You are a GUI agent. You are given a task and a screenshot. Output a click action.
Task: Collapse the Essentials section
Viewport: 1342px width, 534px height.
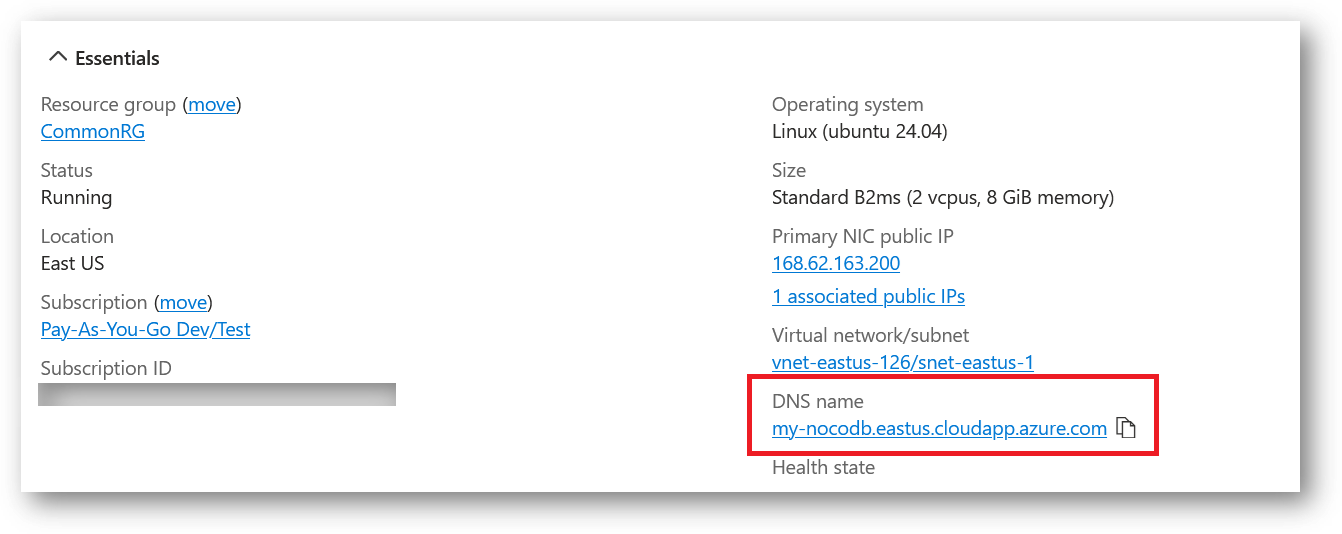click(x=104, y=58)
